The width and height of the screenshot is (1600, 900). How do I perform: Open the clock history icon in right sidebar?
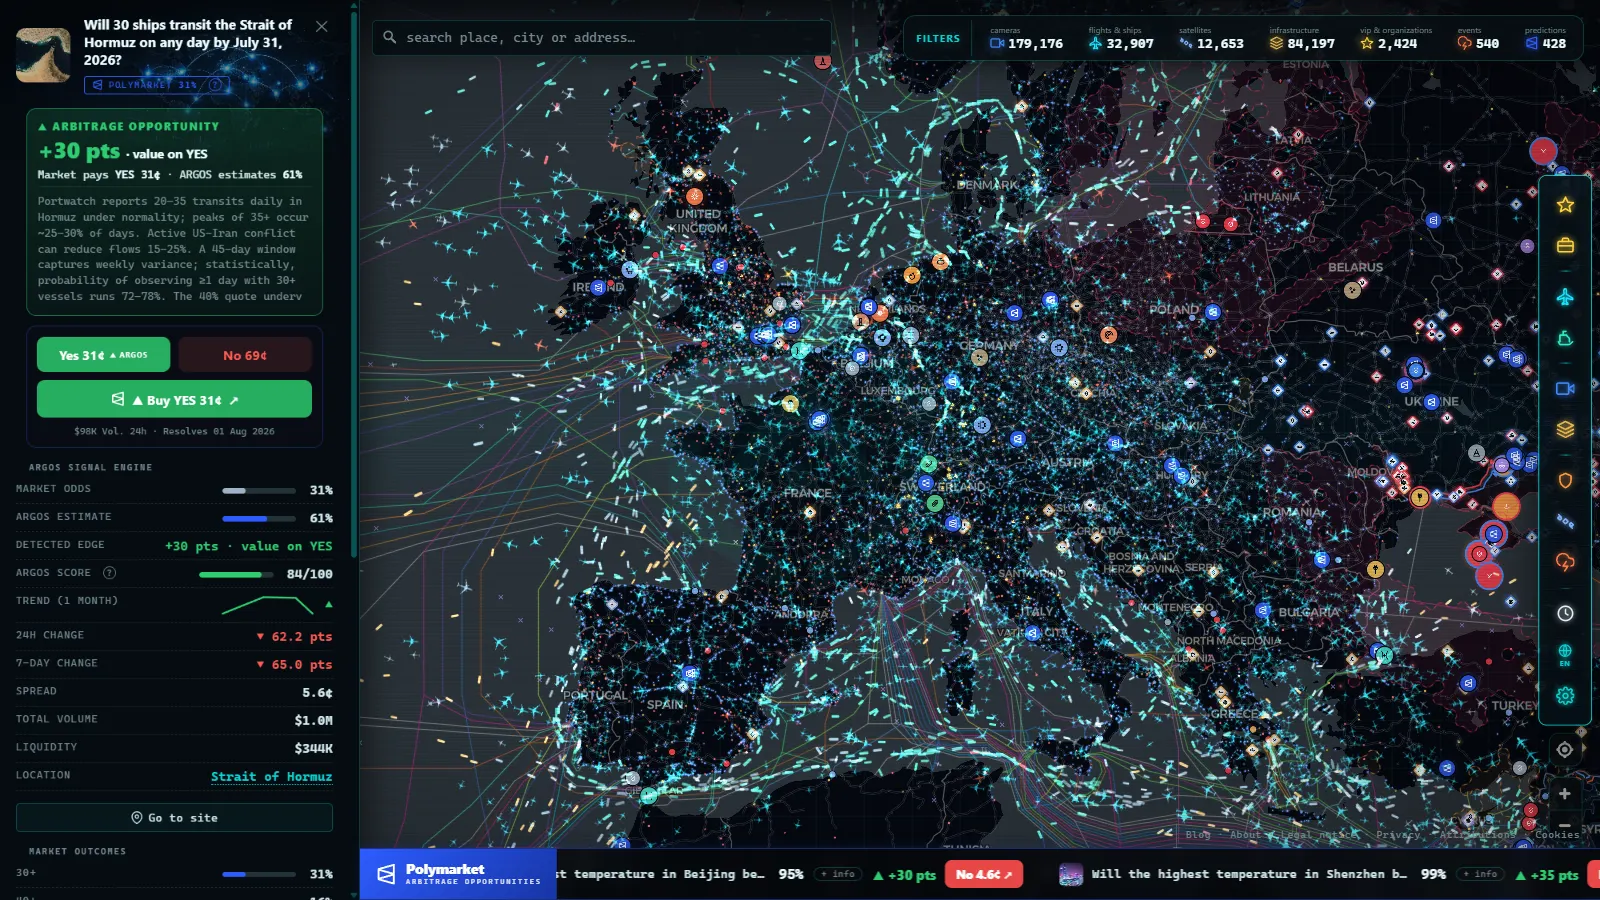(1565, 613)
